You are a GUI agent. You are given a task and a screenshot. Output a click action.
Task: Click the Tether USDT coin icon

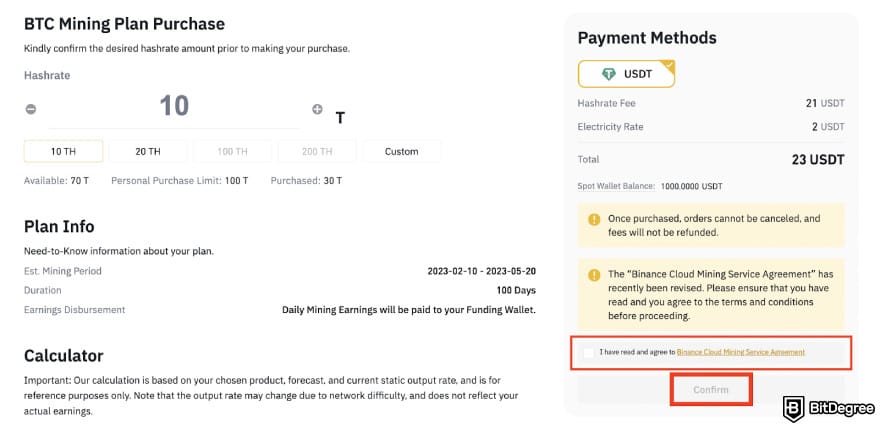(609, 74)
